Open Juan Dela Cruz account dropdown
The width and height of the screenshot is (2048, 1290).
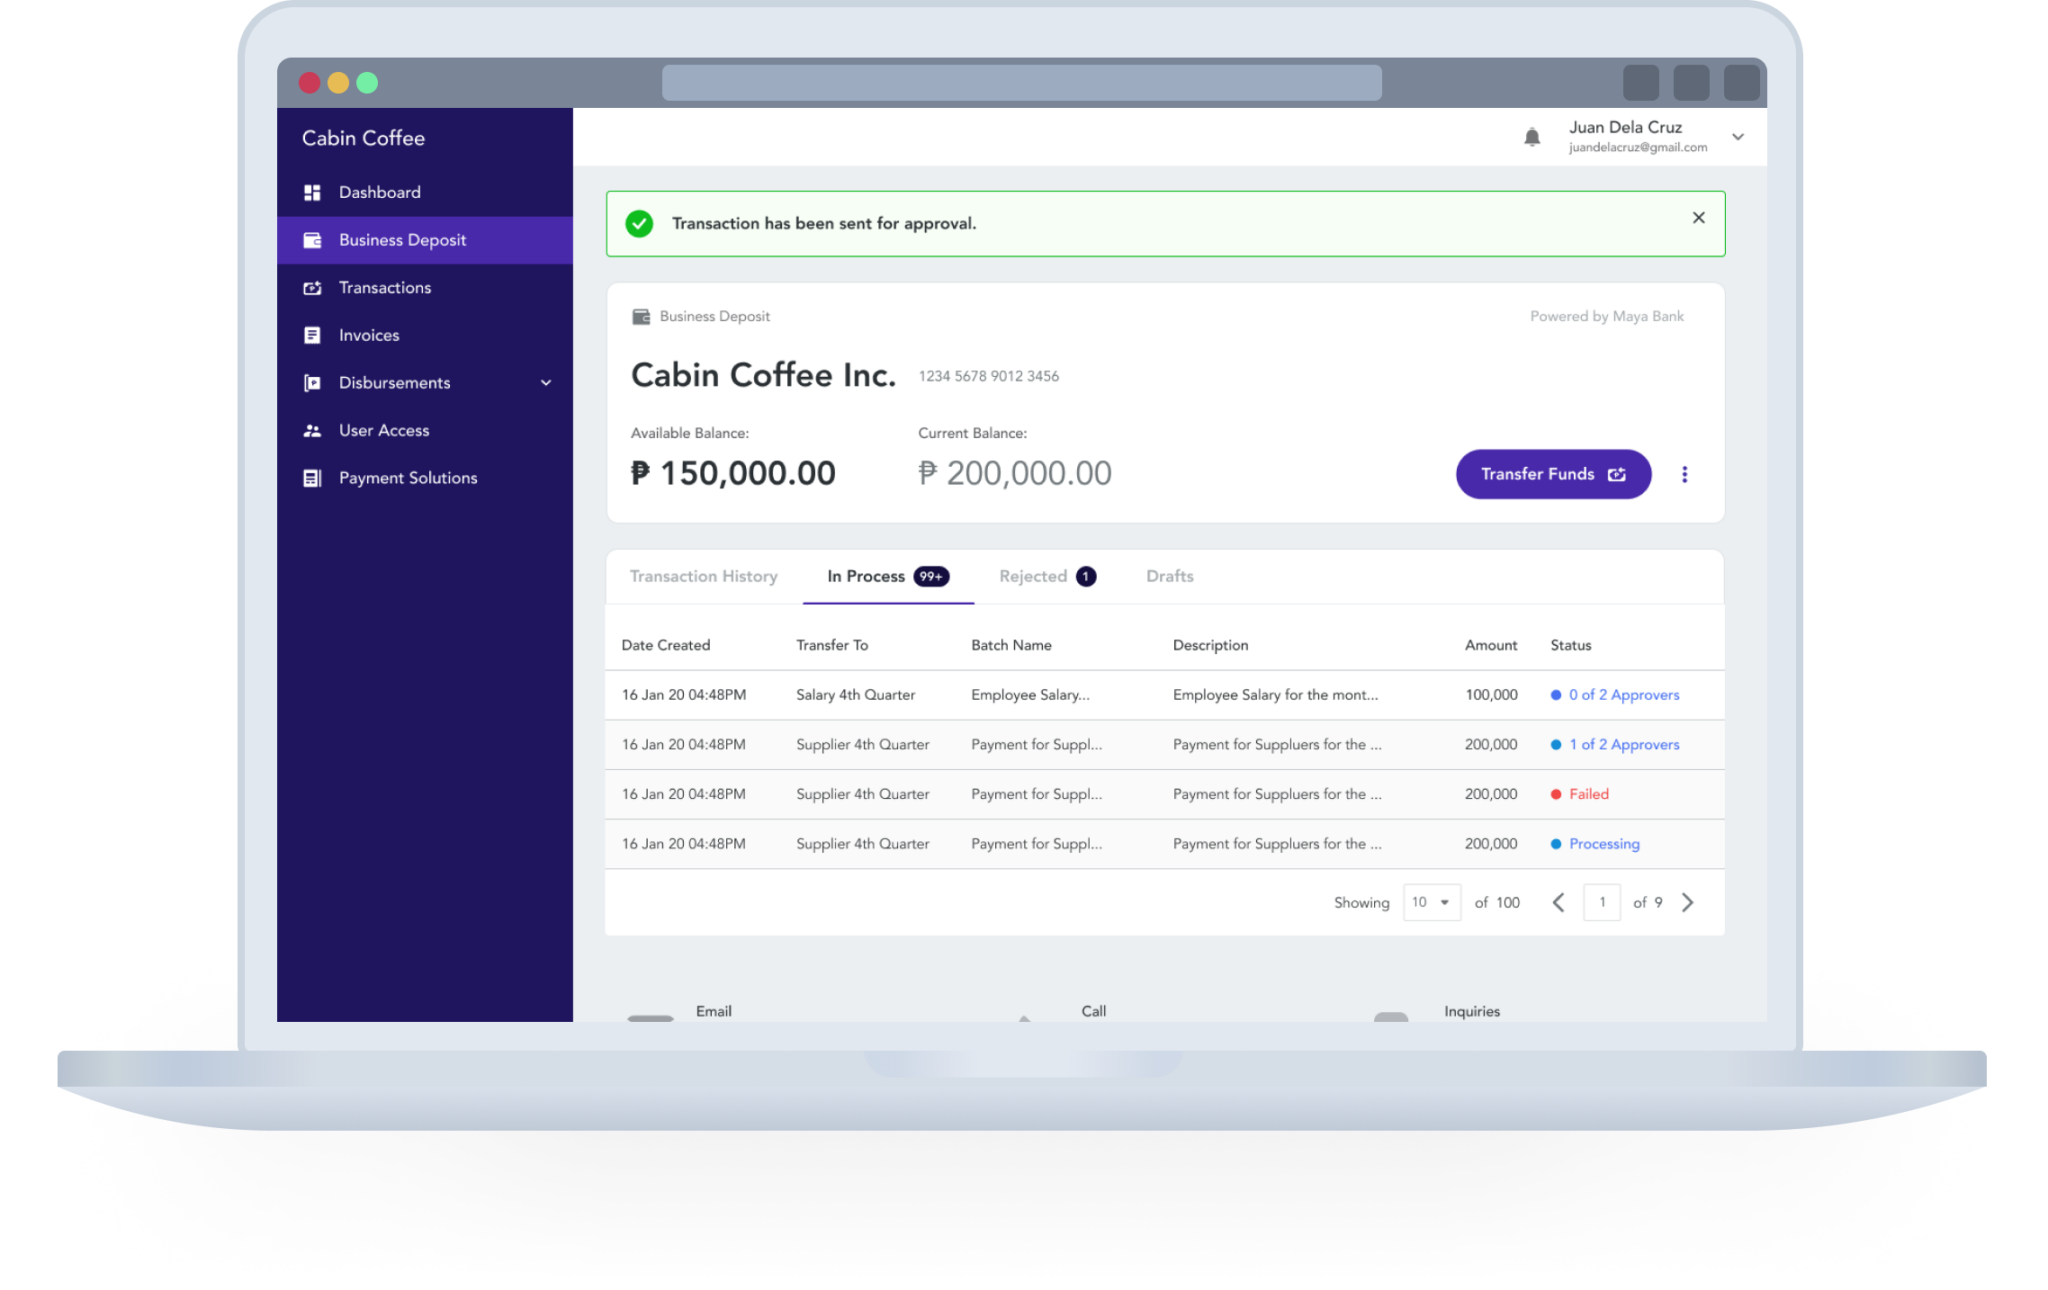click(1738, 136)
